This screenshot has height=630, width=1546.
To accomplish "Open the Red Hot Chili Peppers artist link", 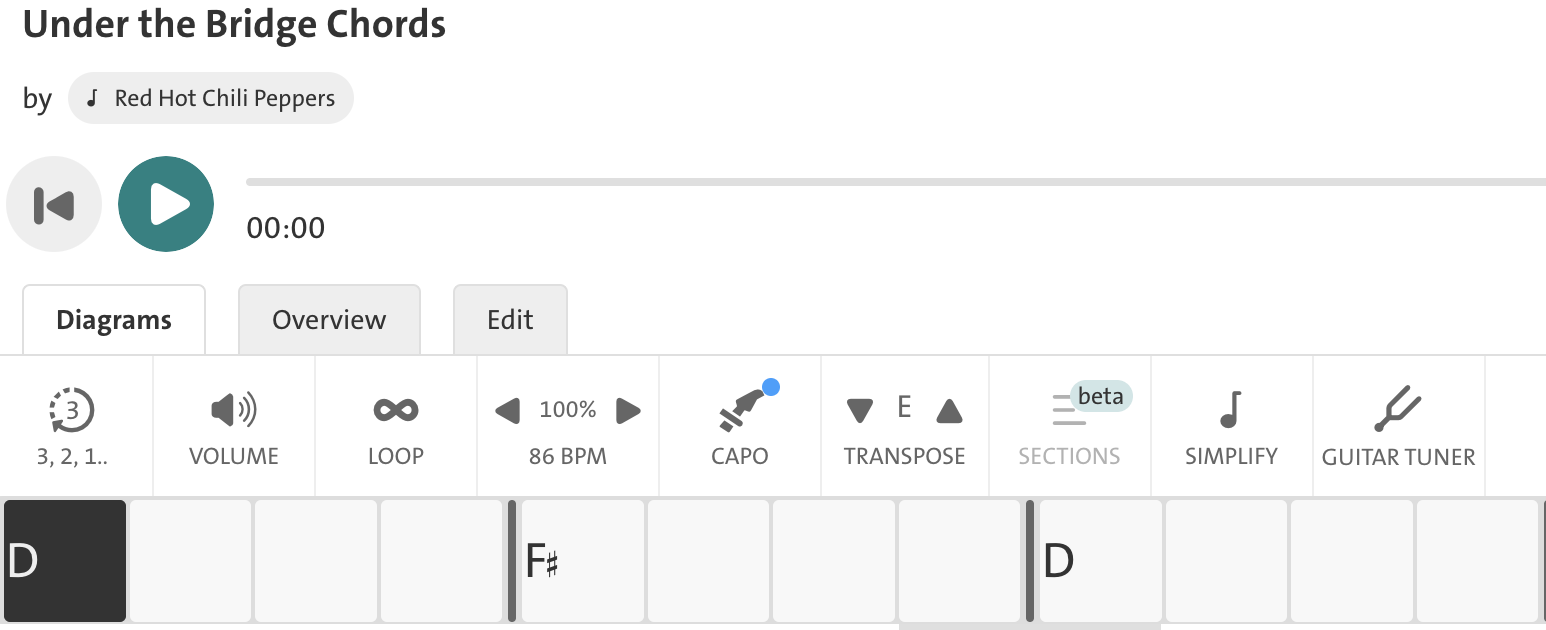I will click(x=211, y=98).
